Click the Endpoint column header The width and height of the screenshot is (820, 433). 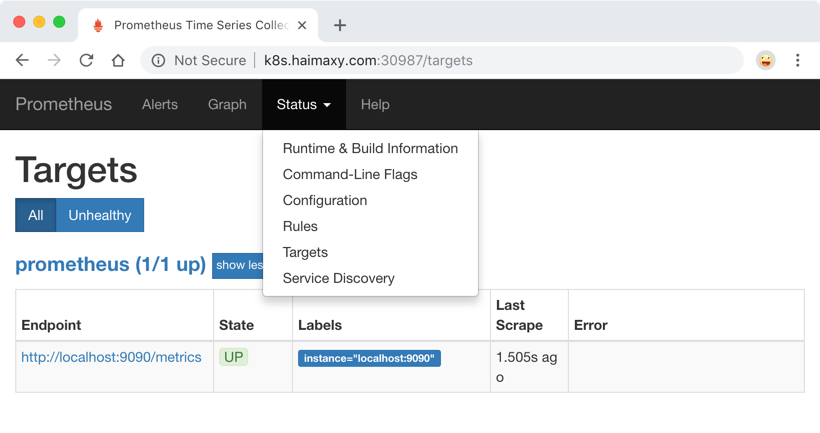point(51,325)
